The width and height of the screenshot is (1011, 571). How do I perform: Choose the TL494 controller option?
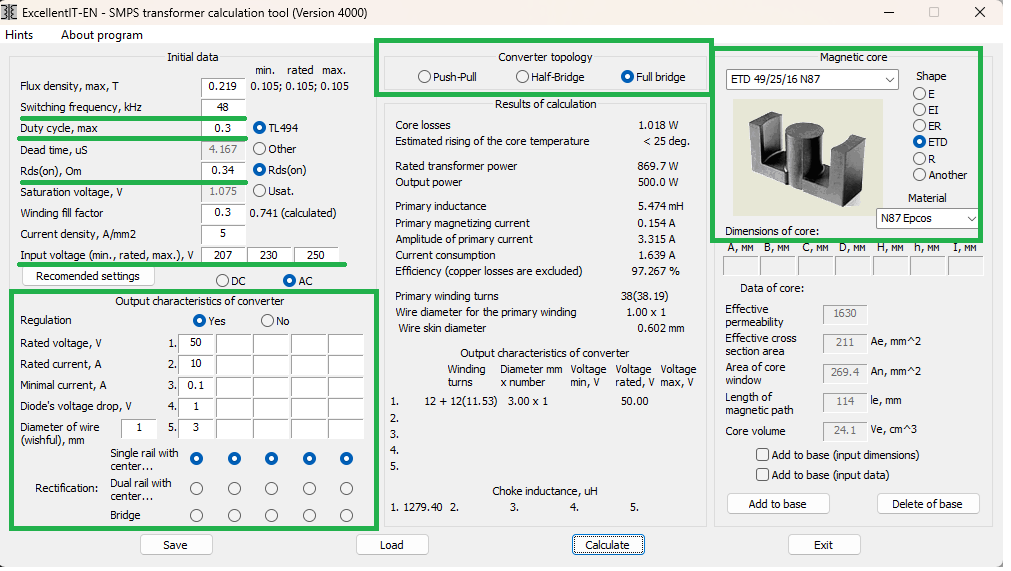pos(275,128)
